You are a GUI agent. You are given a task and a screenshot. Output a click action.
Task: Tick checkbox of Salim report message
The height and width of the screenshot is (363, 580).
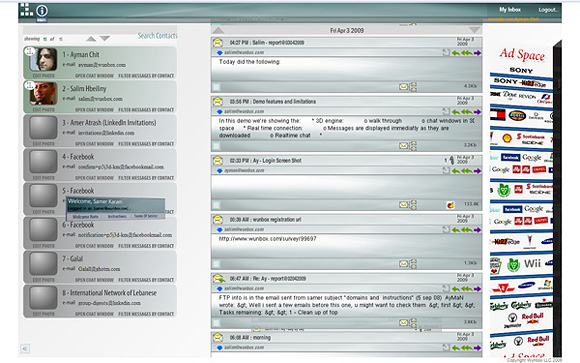tap(217, 87)
